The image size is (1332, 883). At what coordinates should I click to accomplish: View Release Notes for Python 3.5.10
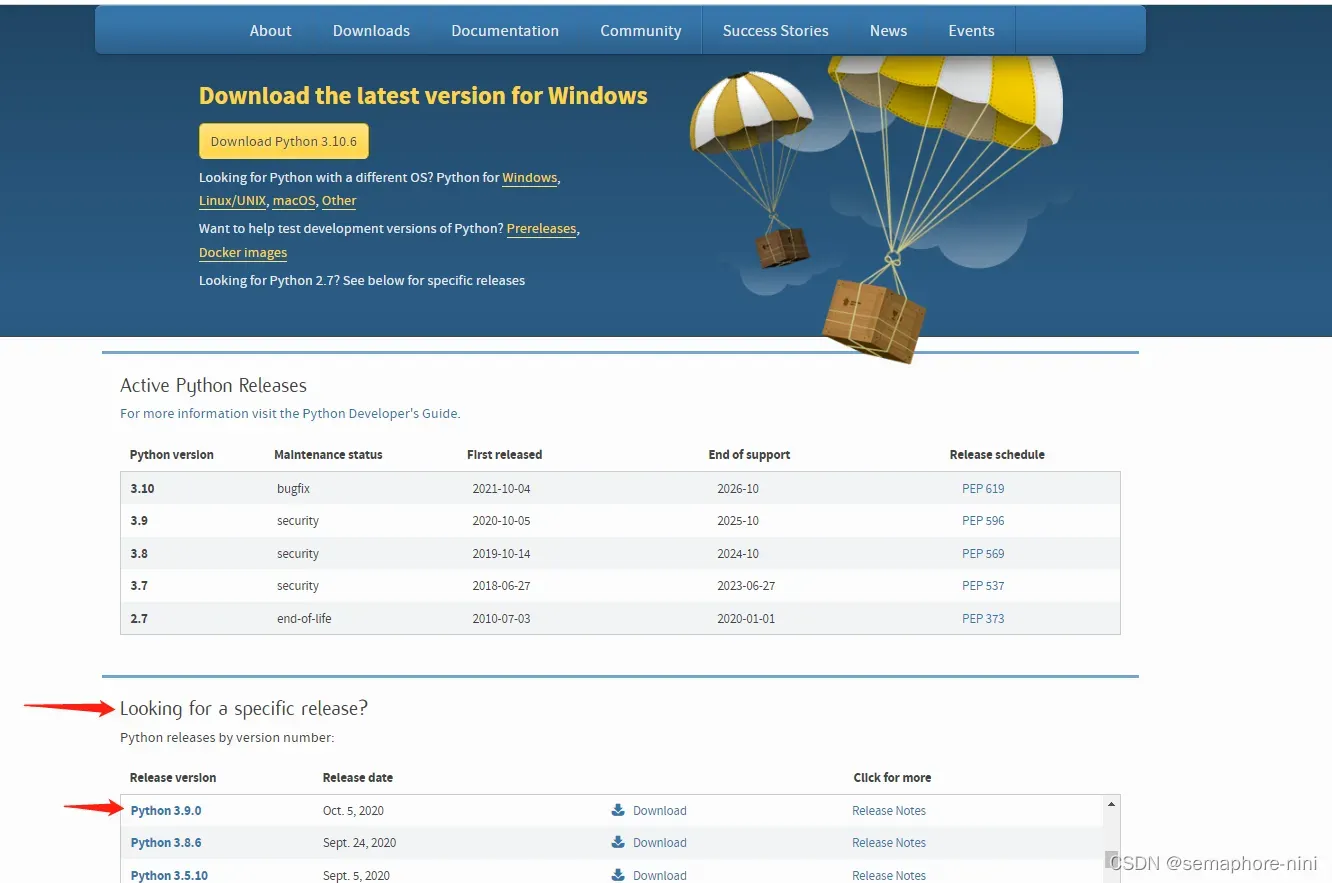click(889, 875)
